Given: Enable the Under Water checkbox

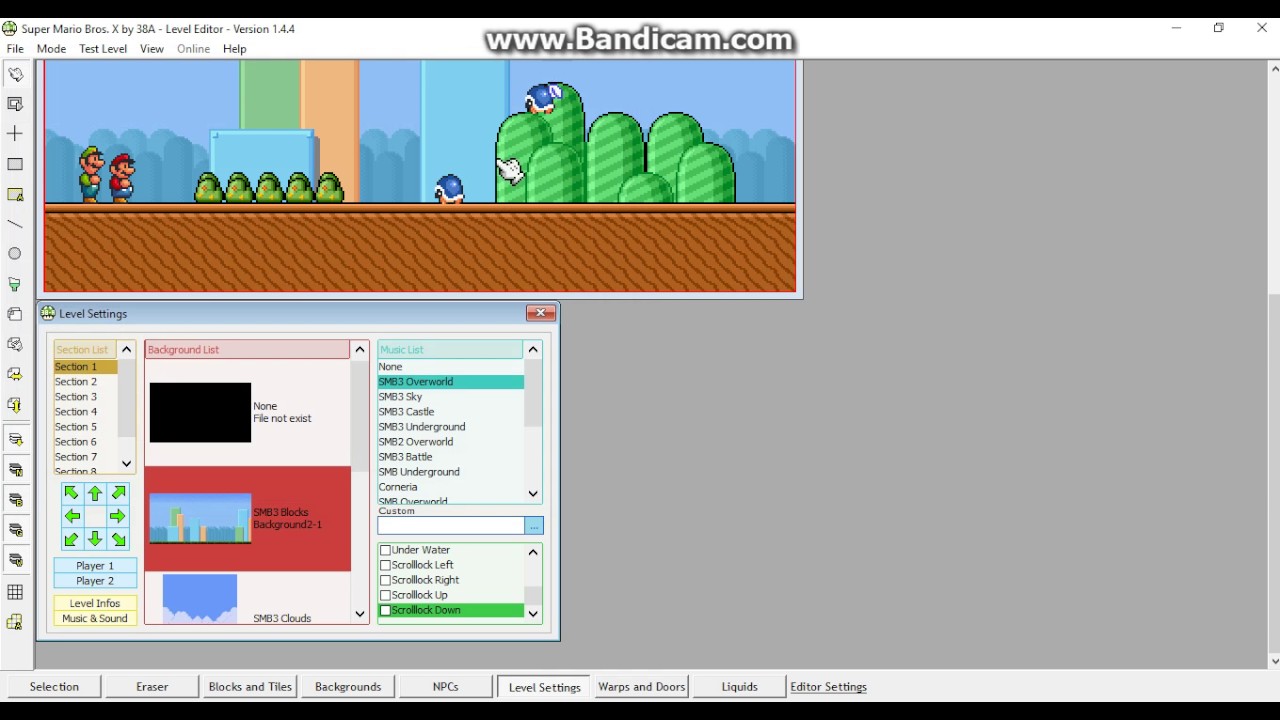Looking at the screenshot, I should [385, 550].
